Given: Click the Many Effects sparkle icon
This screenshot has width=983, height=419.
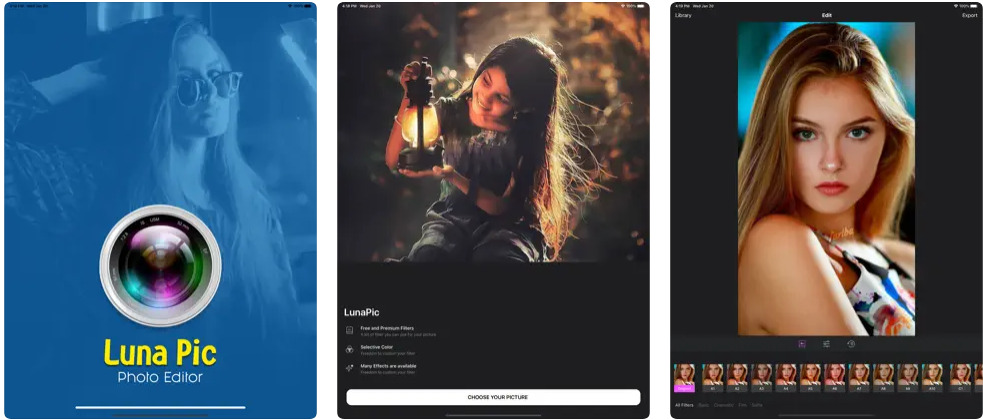Looking at the screenshot, I should pos(349,368).
